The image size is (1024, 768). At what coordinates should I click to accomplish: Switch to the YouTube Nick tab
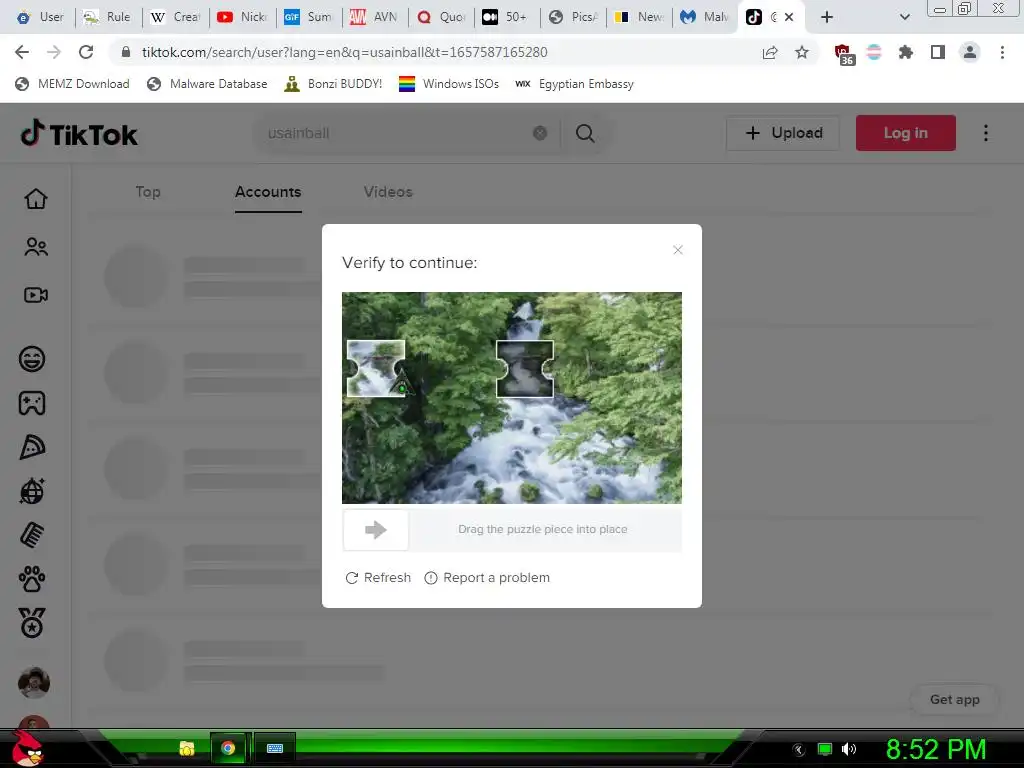pyautogui.click(x=242, y=17)
